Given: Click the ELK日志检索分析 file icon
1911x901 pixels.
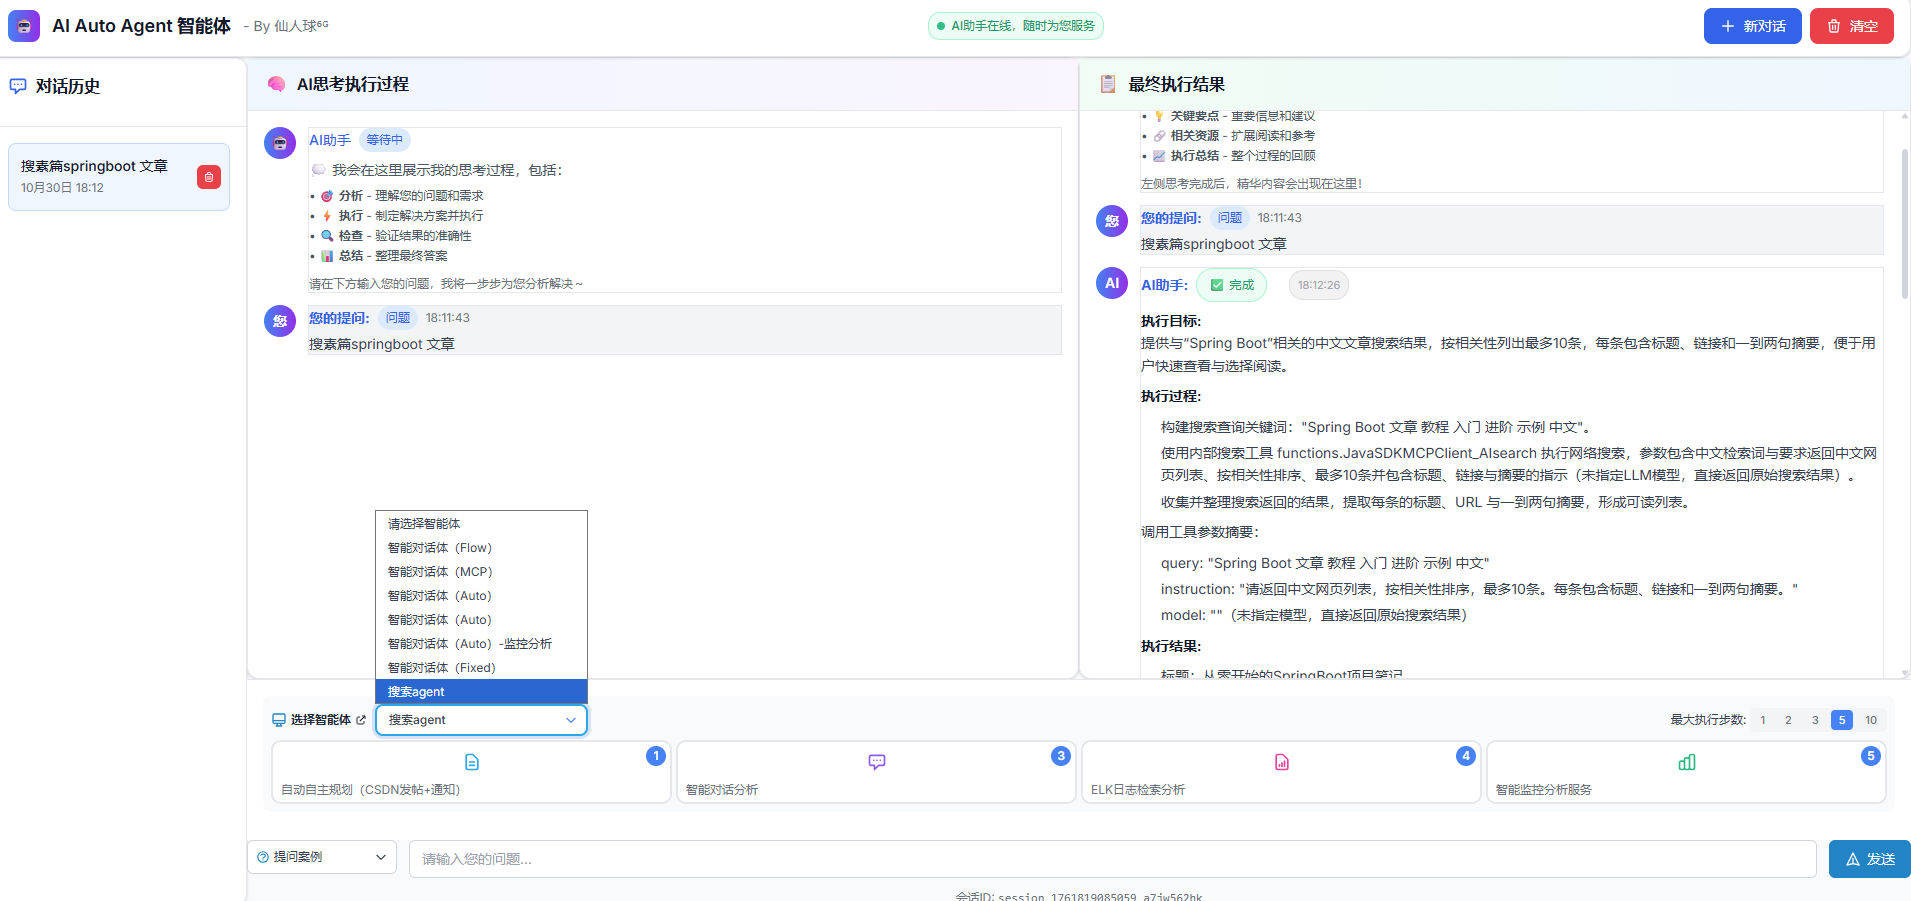Looking at the screenshot, I should pos(1282,762).
